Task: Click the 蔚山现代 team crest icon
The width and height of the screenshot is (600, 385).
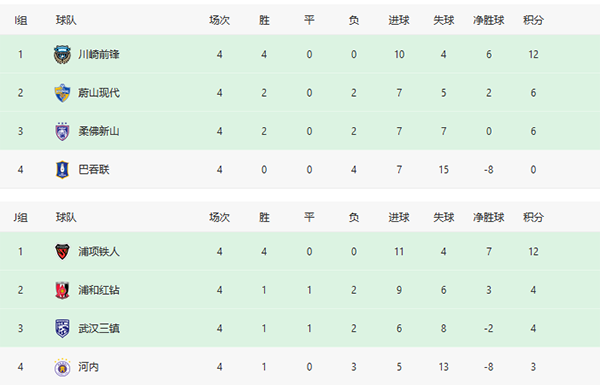Action: point(62,93)
